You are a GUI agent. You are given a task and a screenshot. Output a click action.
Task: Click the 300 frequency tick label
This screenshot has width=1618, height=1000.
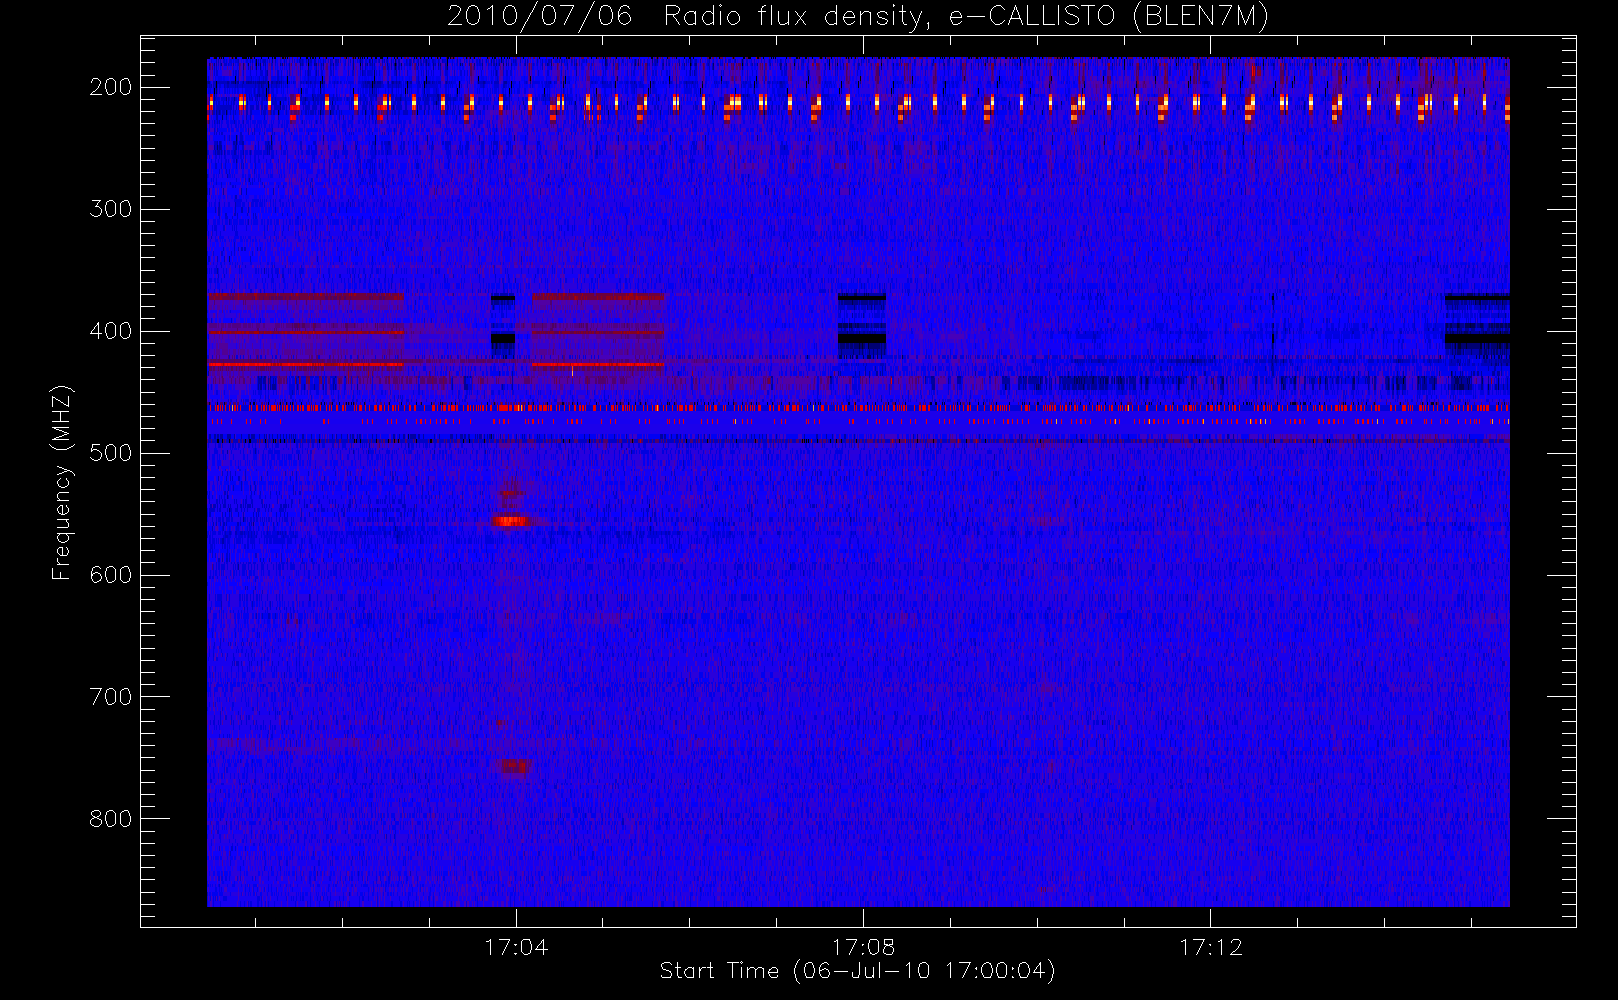tap(111, 209)
